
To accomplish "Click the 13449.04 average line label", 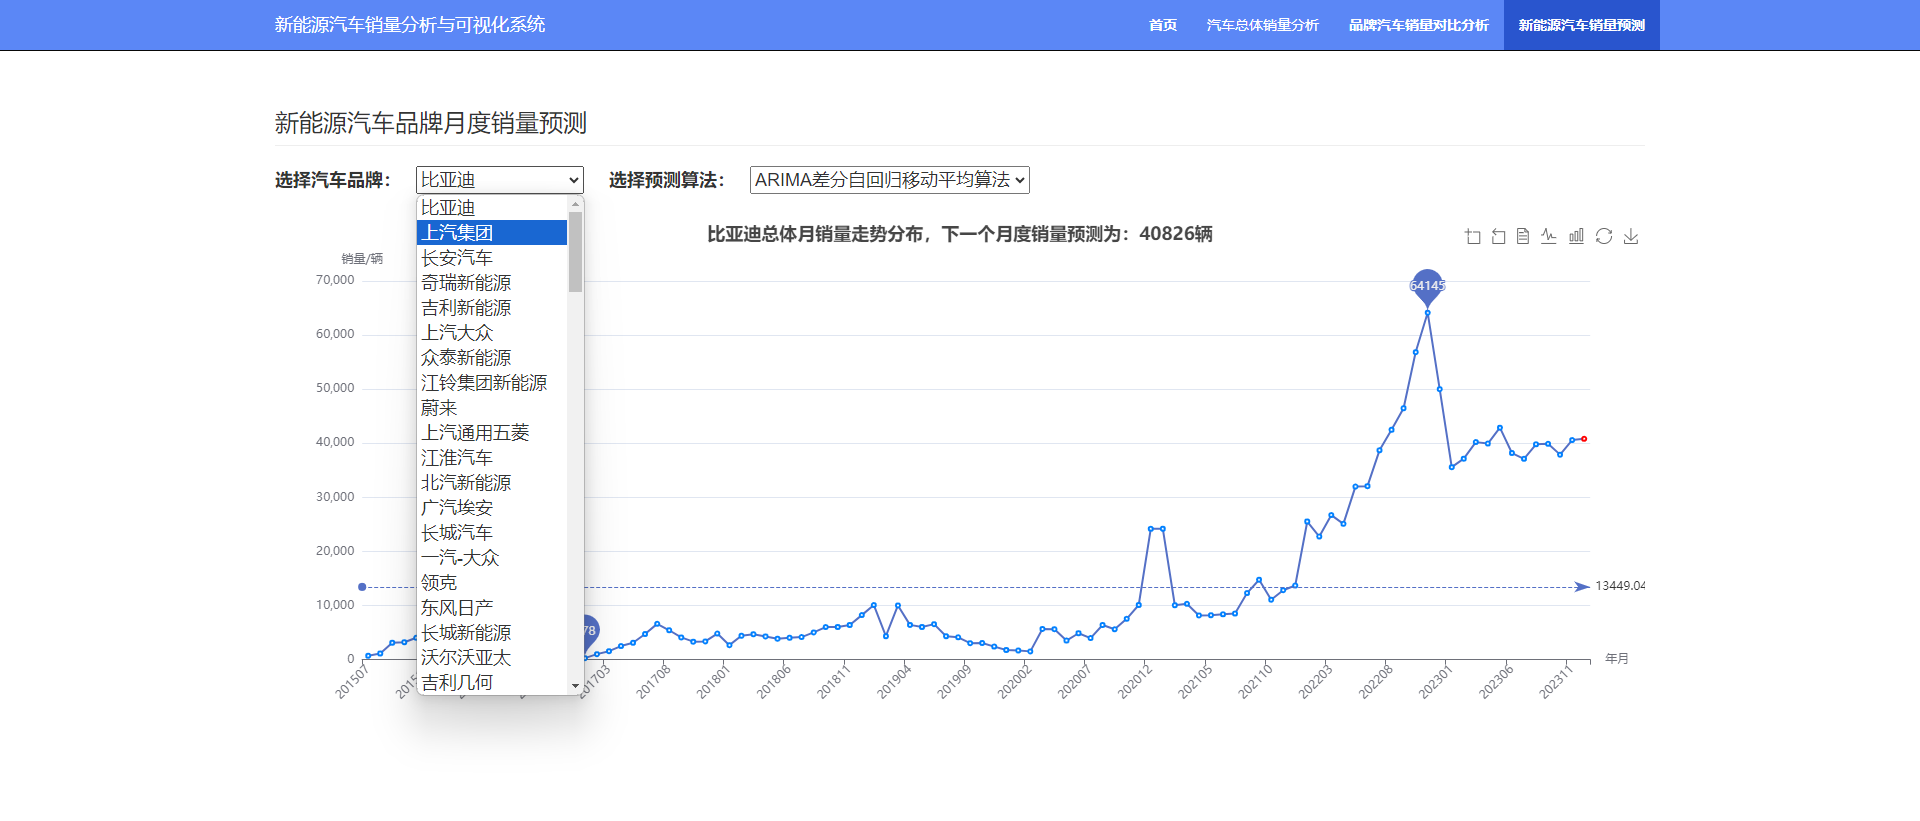I will (1620, 586).
